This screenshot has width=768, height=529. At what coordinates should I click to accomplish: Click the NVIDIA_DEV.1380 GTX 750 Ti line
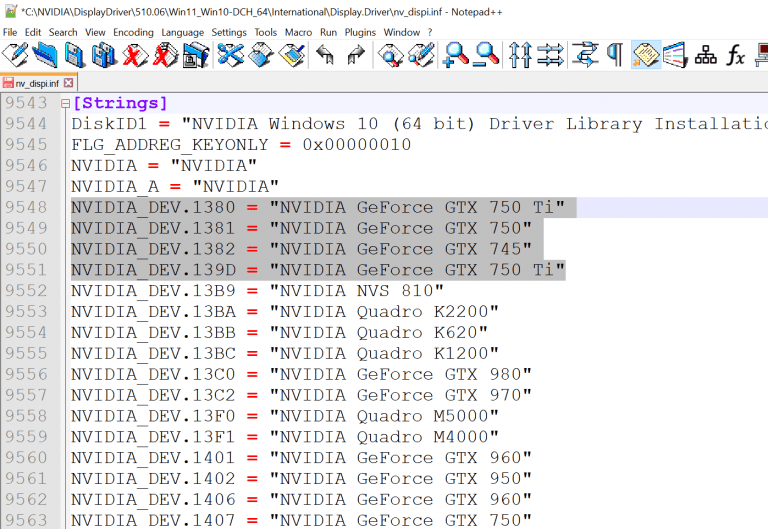click(318, 208)
